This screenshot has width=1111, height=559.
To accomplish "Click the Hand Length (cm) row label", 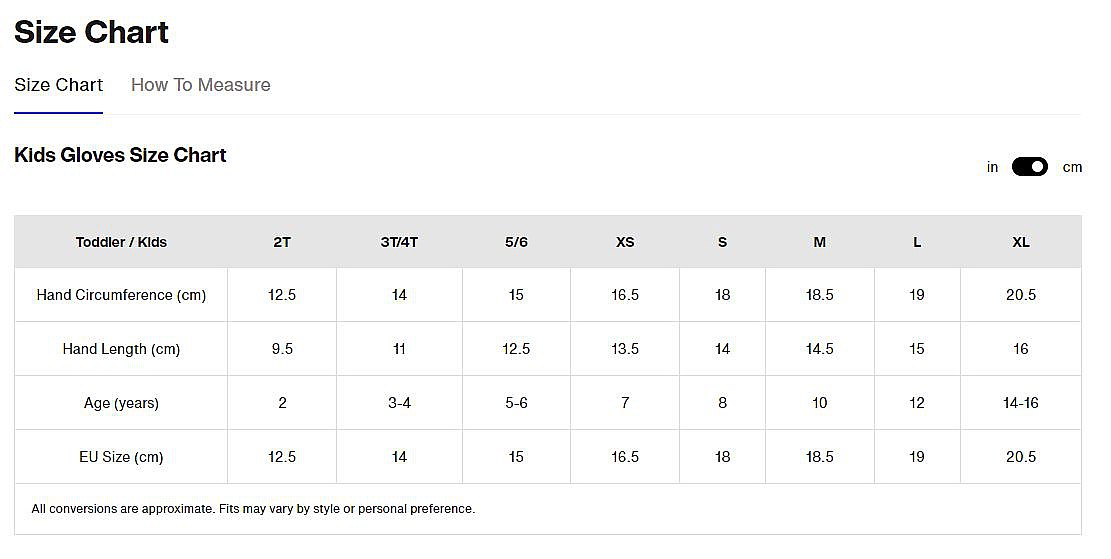I will [x=121, y=349].
